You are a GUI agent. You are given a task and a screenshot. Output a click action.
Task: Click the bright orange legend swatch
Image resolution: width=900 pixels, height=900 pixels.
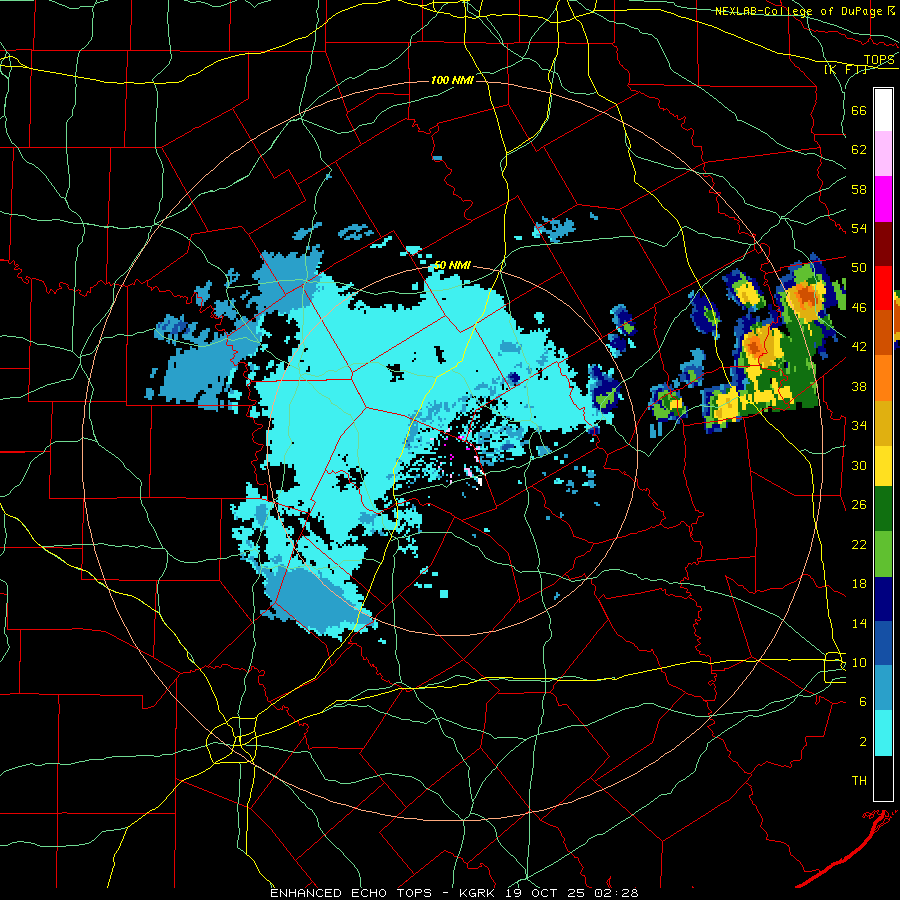tap(883, 378)
